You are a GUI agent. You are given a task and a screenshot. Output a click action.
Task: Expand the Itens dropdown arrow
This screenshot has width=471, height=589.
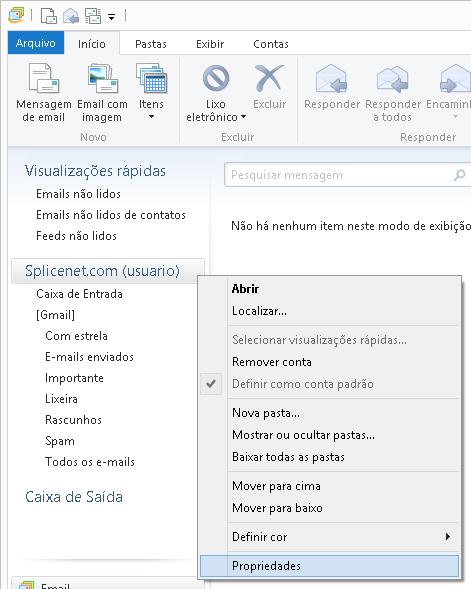(151, 117)
